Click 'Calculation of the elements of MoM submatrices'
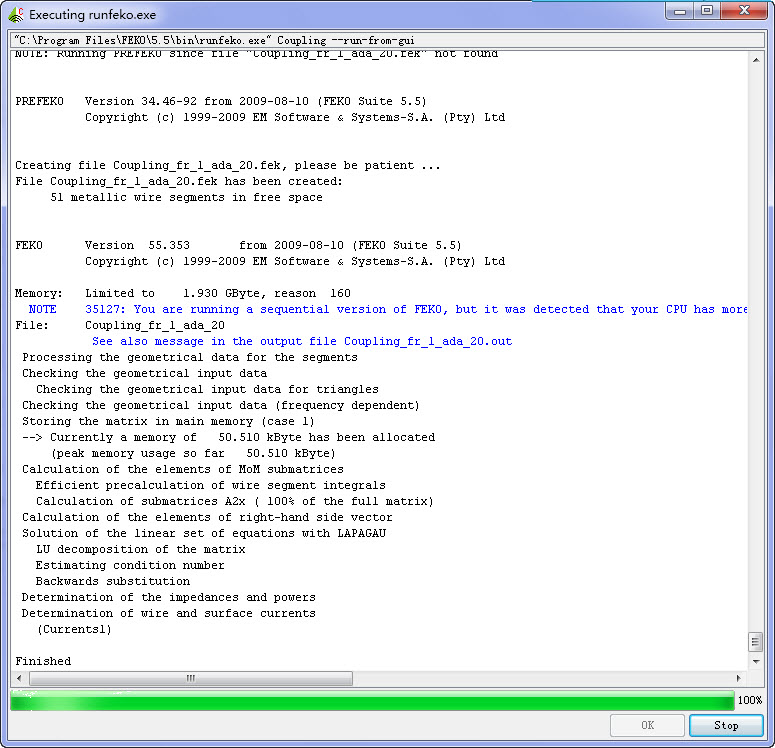Viewport: 775px width, 748px height. (x=182, y=469)
